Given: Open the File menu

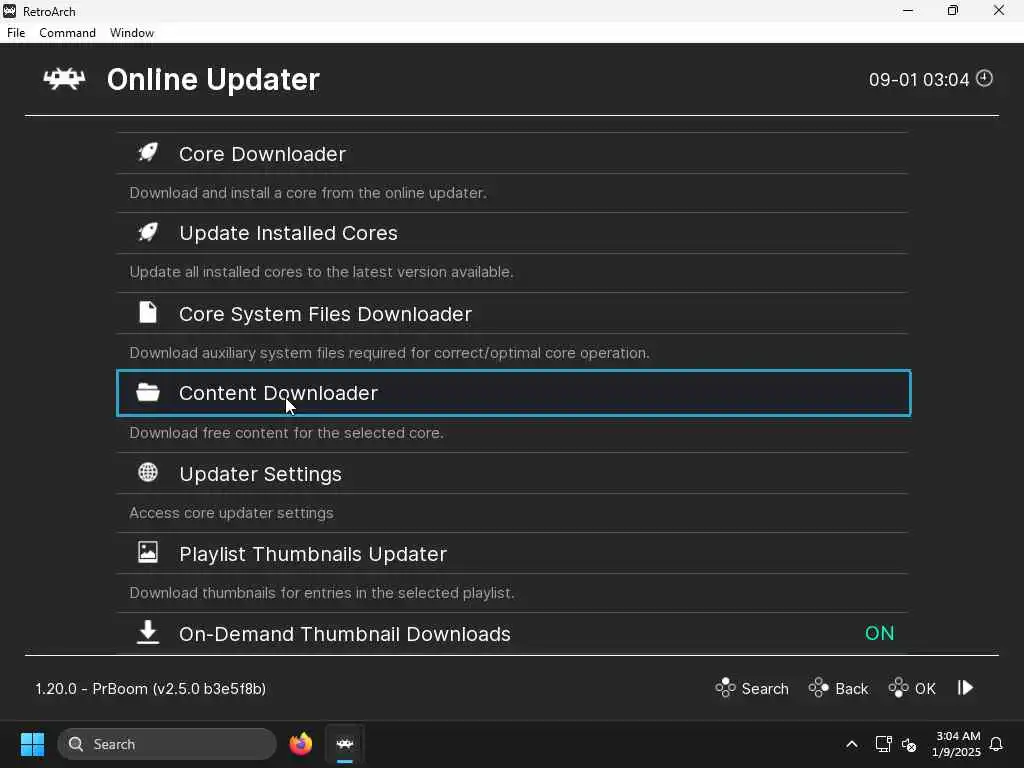Looking at the screenshot, I should (16, 33).
